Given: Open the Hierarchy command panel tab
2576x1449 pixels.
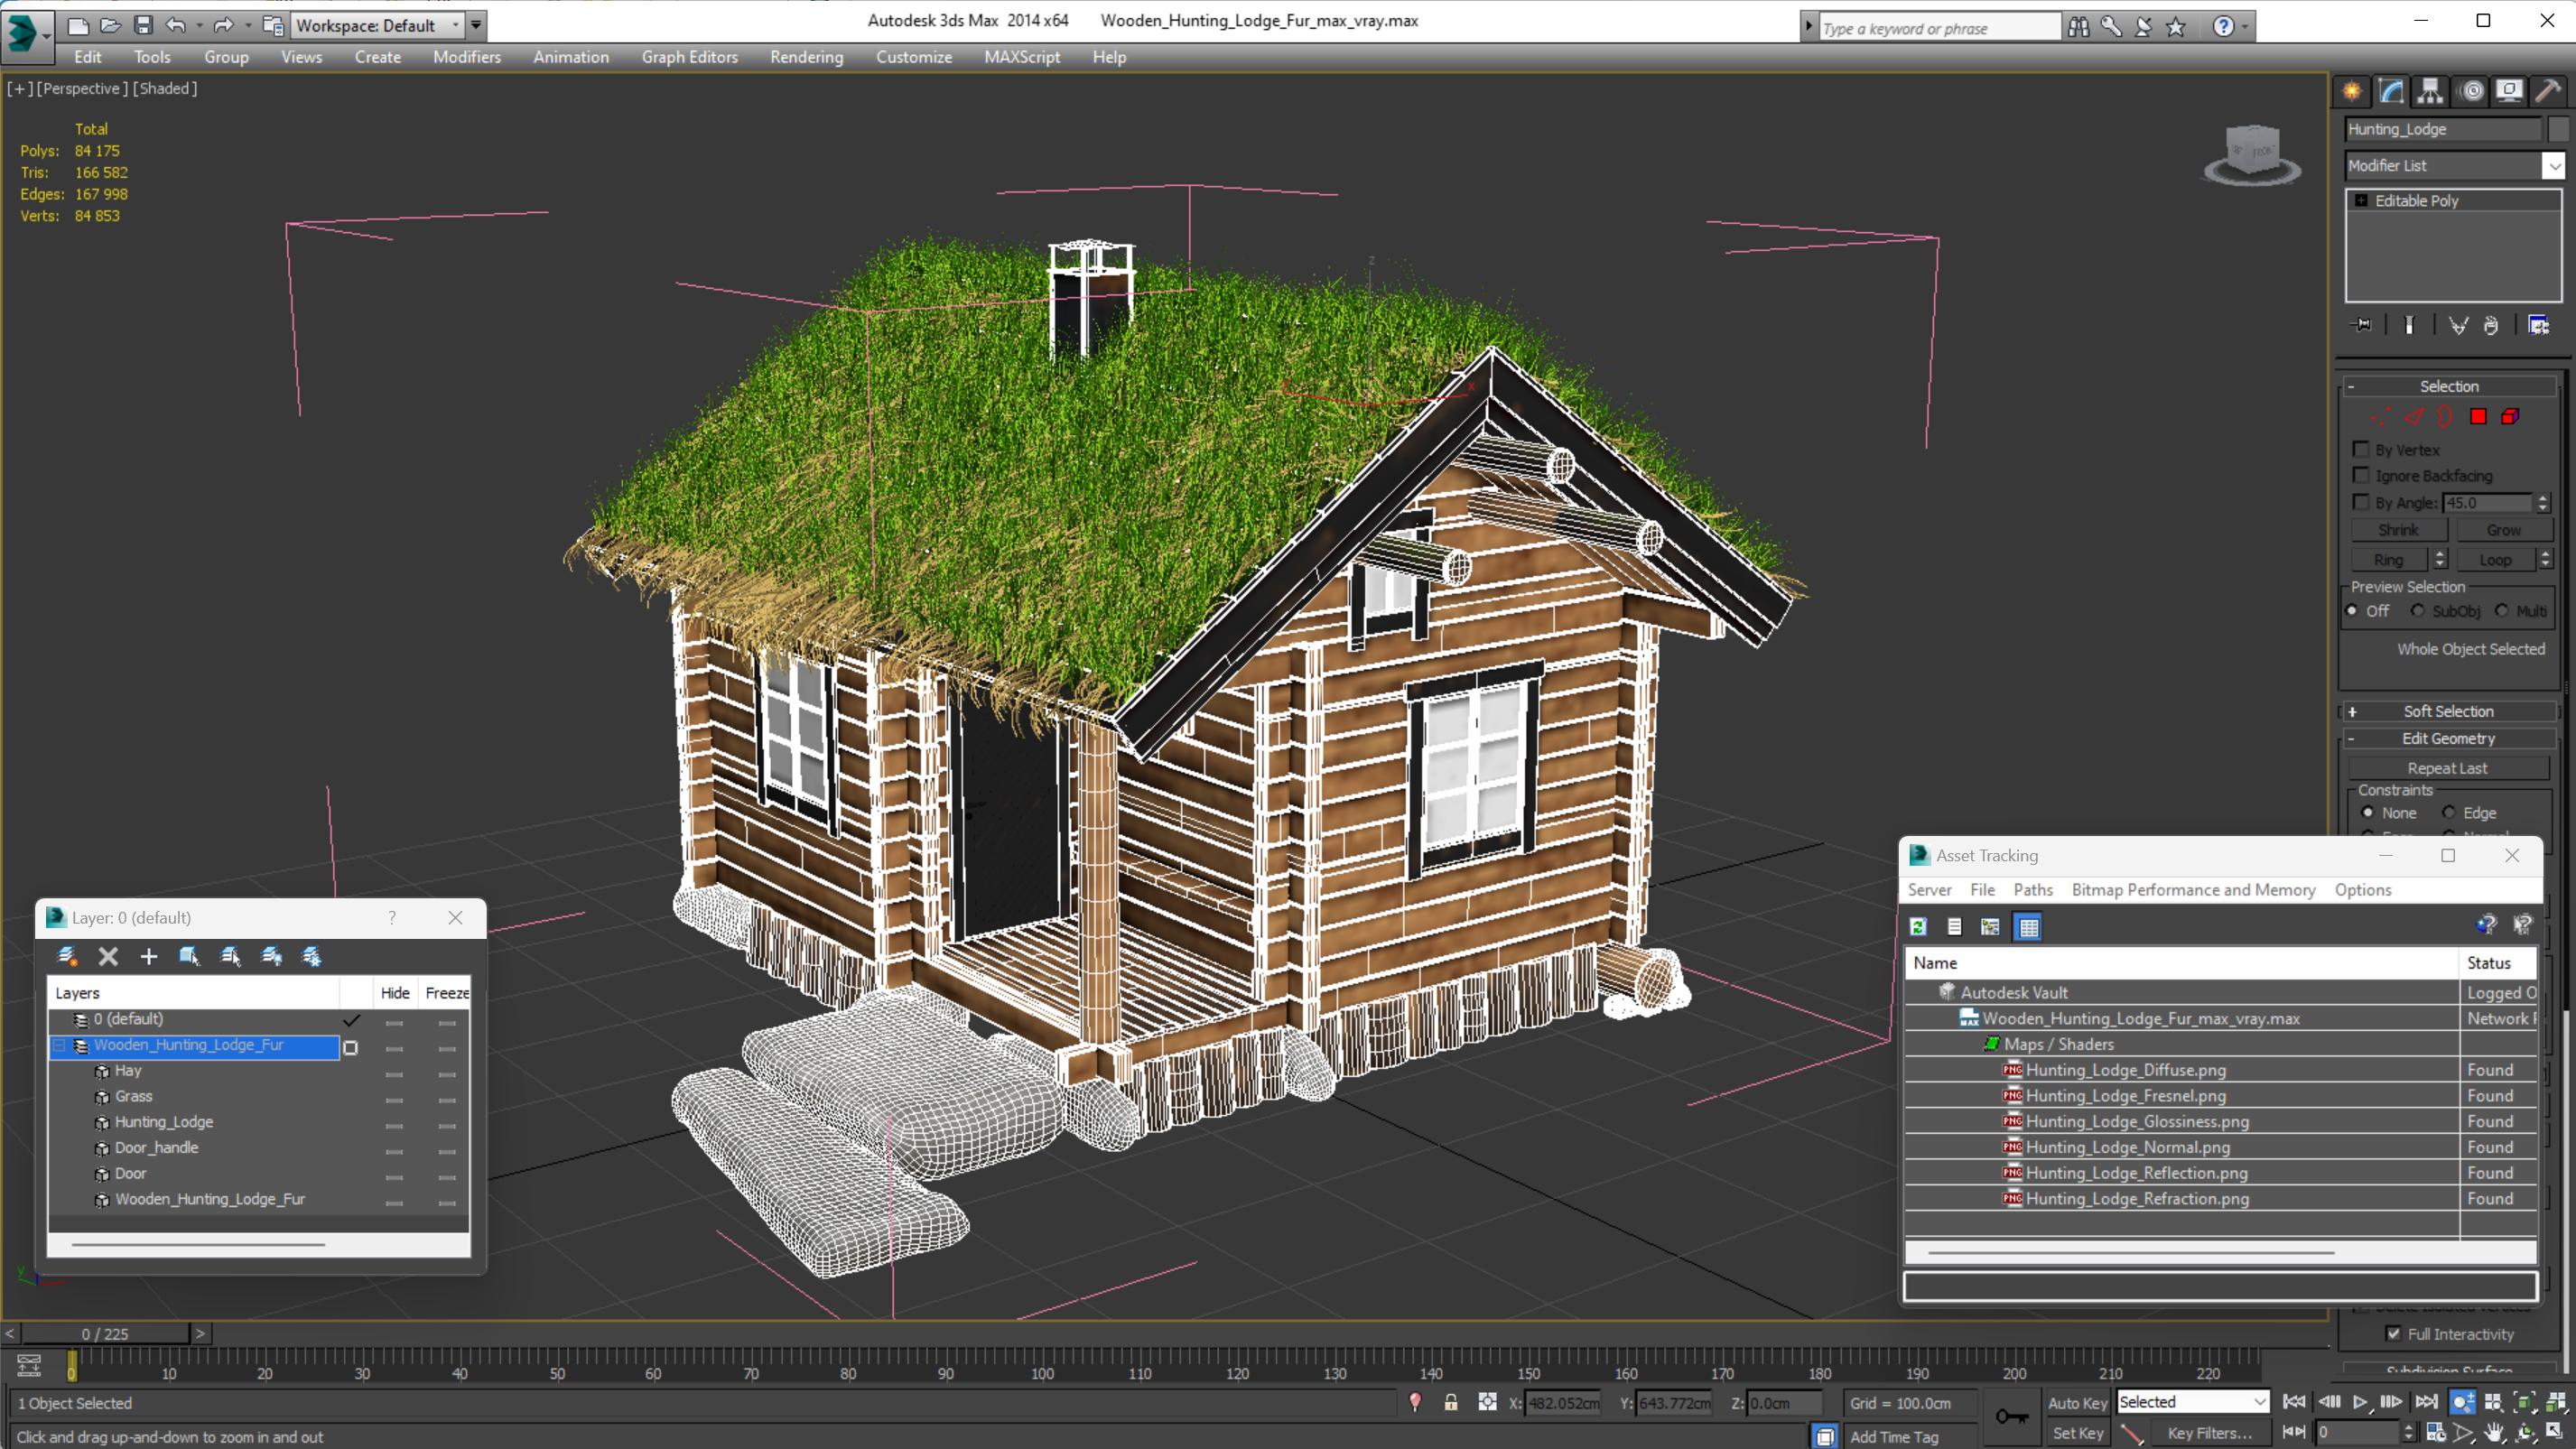Looking at the screenshot, I should [x=2430, y=92].
